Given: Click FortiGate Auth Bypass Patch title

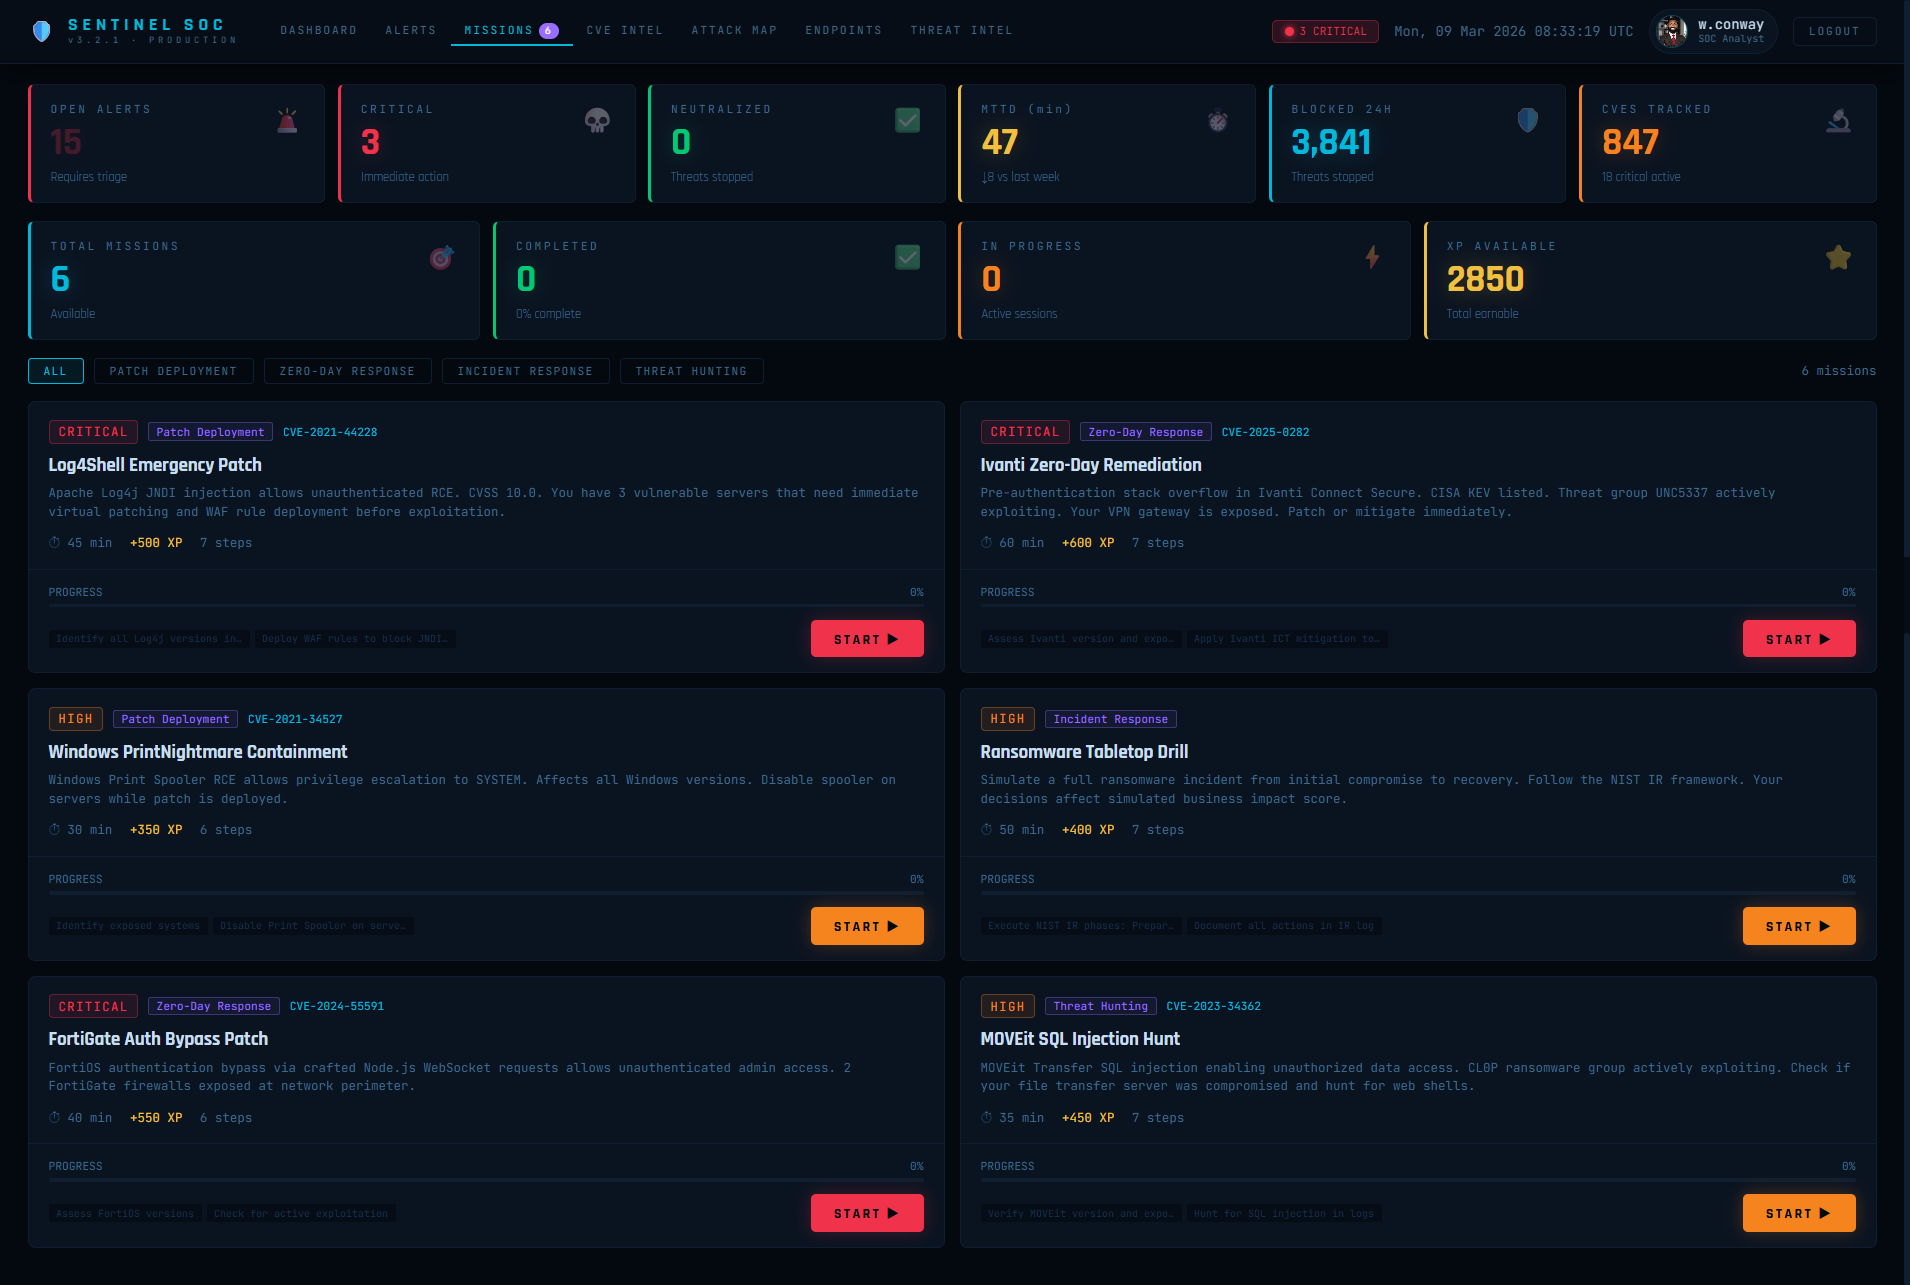Looking at the screenshot, I should (x=158, y=1039).
